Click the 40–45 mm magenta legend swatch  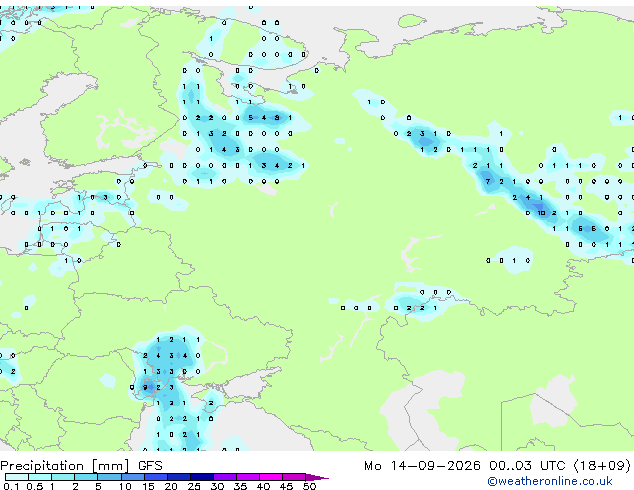click(271, 477)
